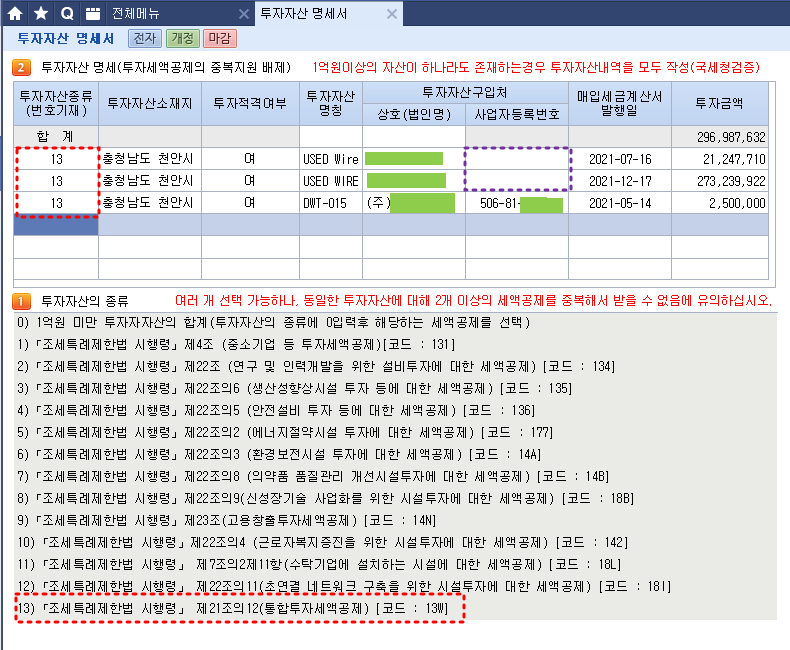
Task: Click item 7) 제22조의8 의약품 품질관리
Action: 313,477
